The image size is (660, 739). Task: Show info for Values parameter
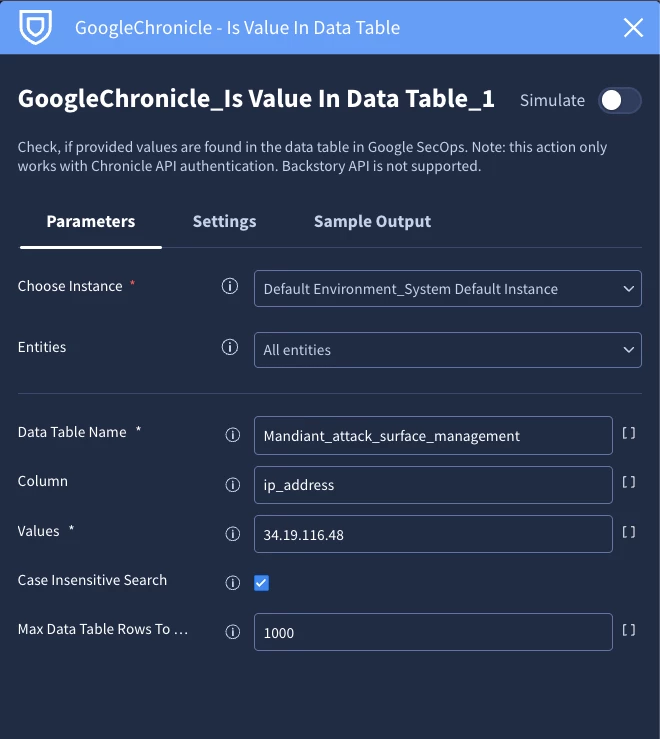tap(232, 534)
